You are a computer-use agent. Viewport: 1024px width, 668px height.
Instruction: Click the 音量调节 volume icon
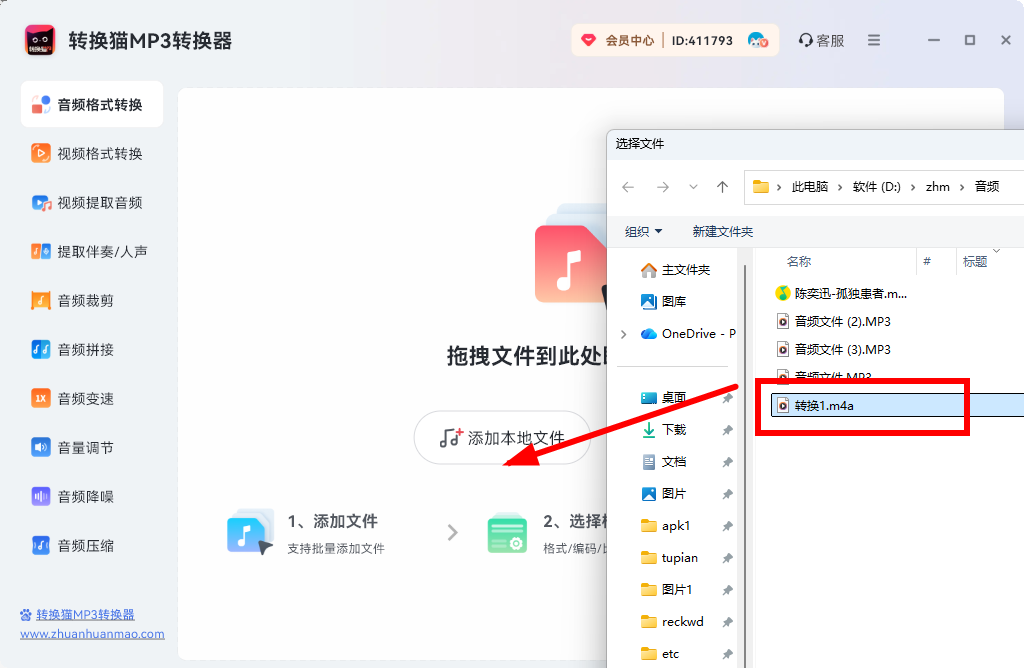(x=40, y=447)
